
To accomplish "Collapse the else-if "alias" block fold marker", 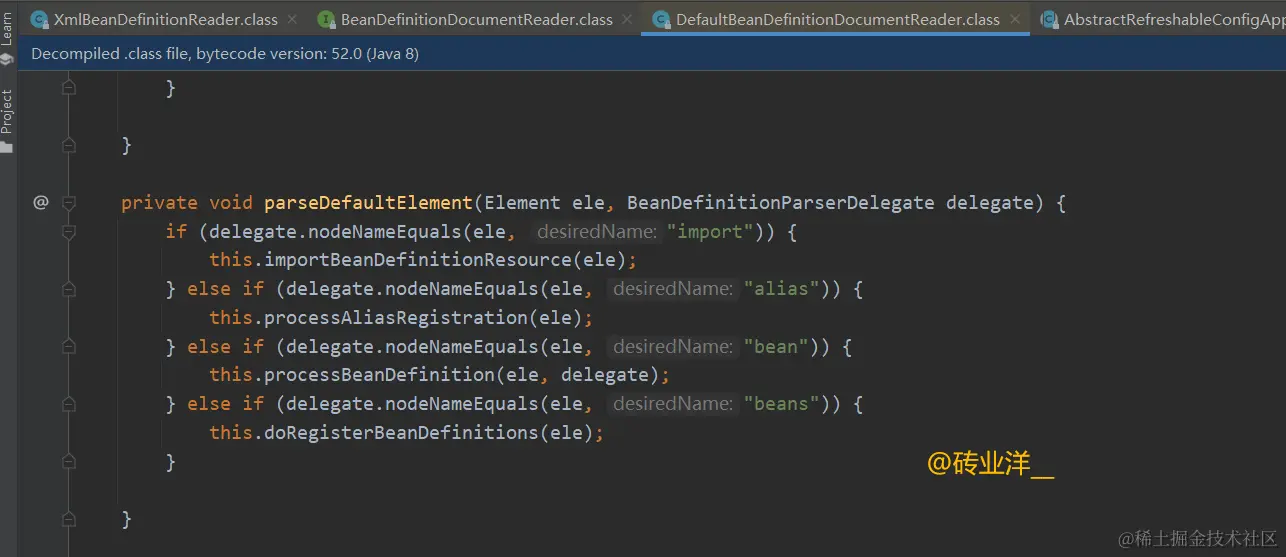I will [69, 289].
